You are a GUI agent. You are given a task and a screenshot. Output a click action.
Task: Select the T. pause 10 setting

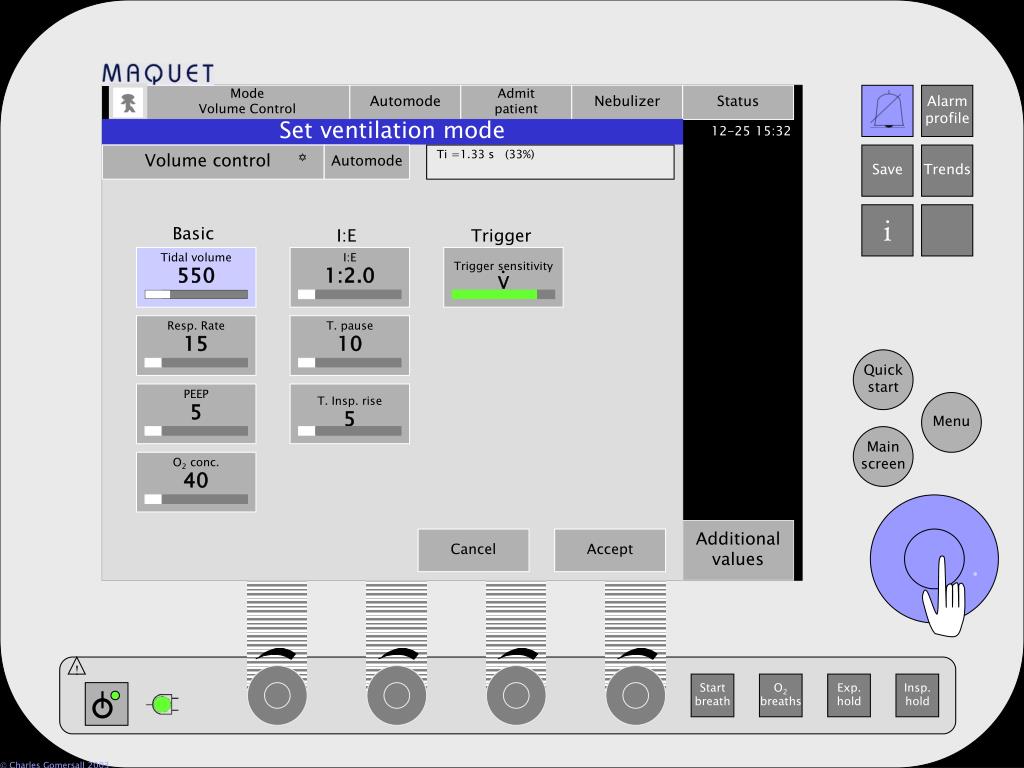point(350,345)
